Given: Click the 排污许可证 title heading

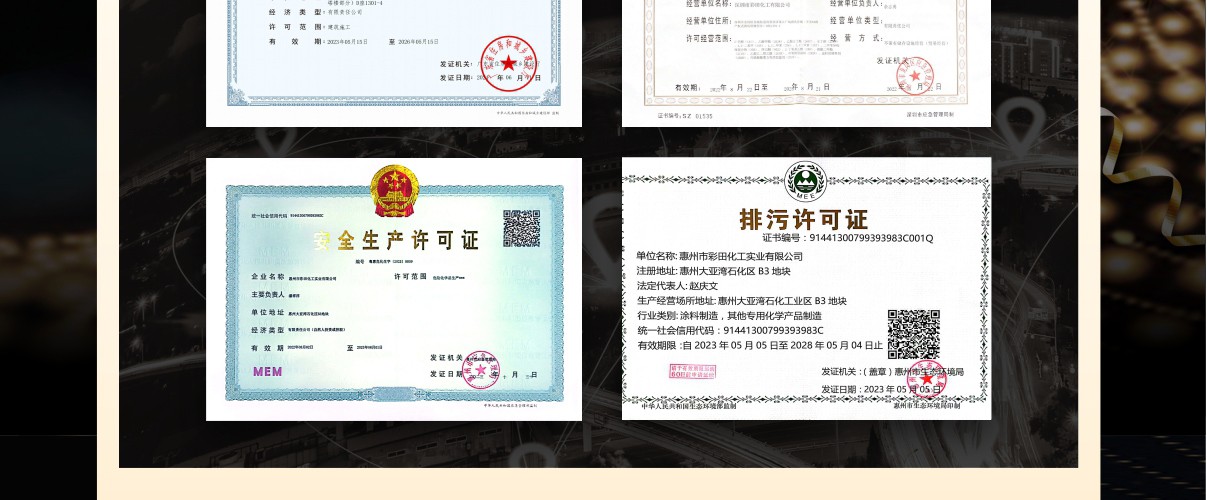Looking at the screenshot, I should [x=803, y=219].
